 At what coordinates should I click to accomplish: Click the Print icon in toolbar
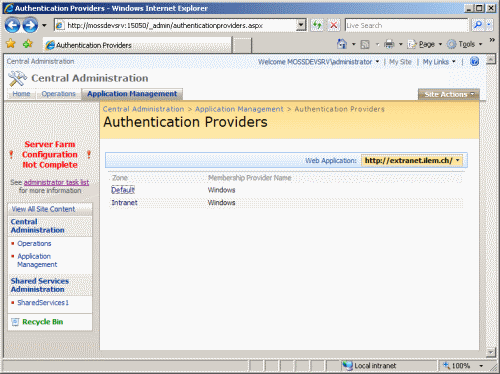pos(389,44)
